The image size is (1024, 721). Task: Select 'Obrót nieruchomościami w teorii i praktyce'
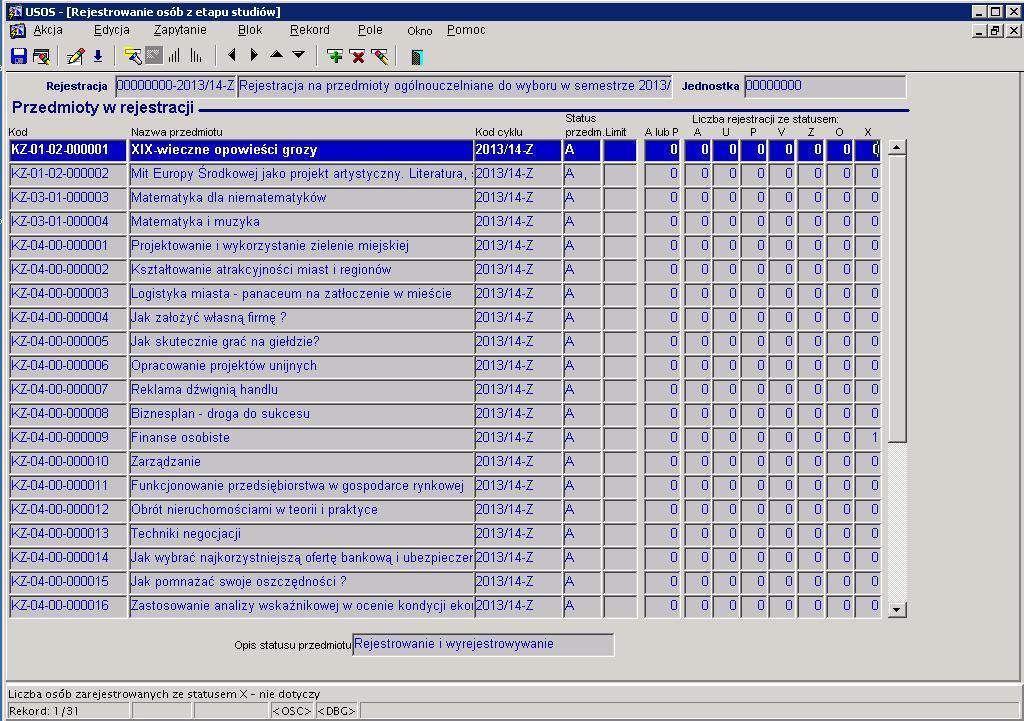click(x=301, y=510)
